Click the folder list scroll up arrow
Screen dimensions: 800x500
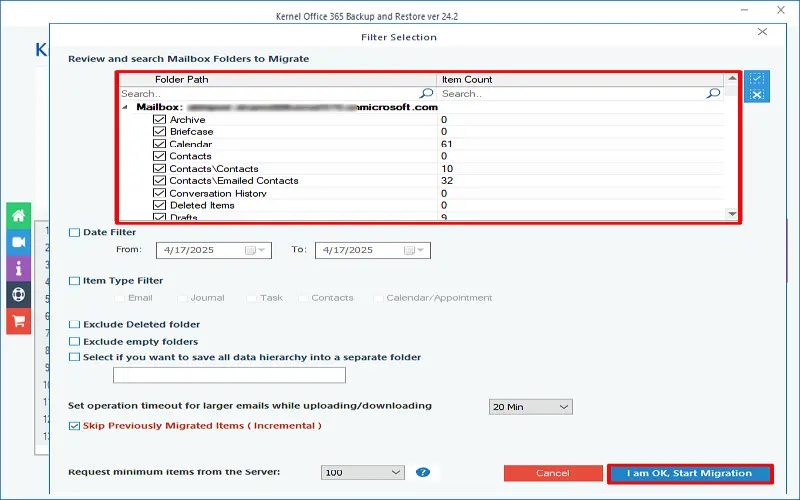point(732,79)
